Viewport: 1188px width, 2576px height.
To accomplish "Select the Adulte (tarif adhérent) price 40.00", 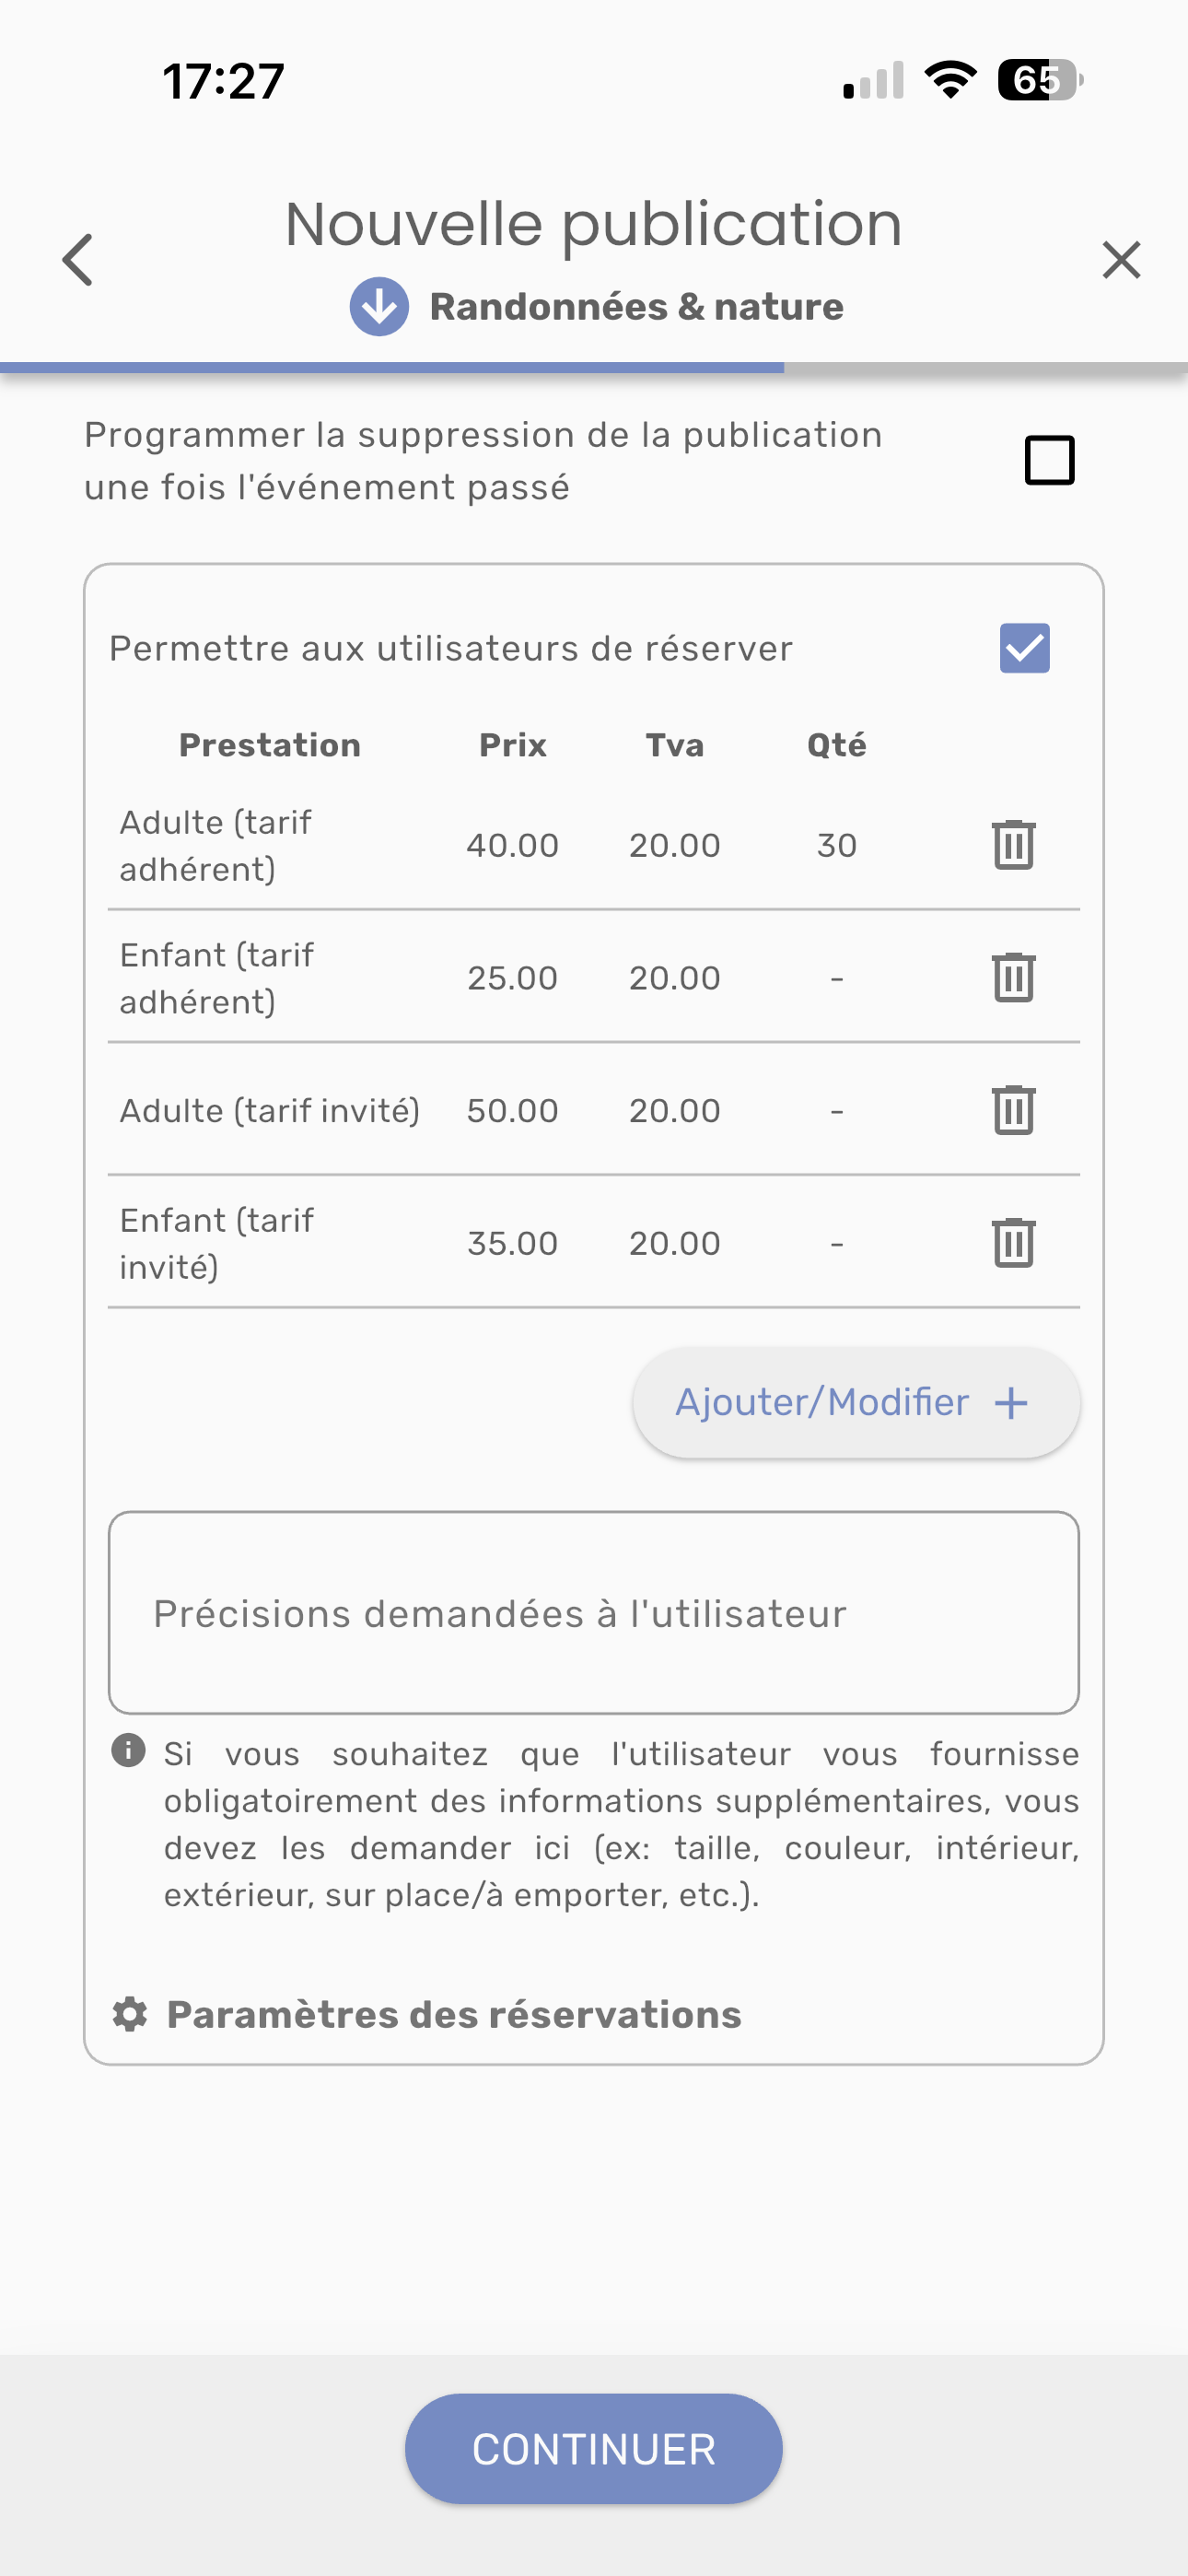I will coord(512,846).
